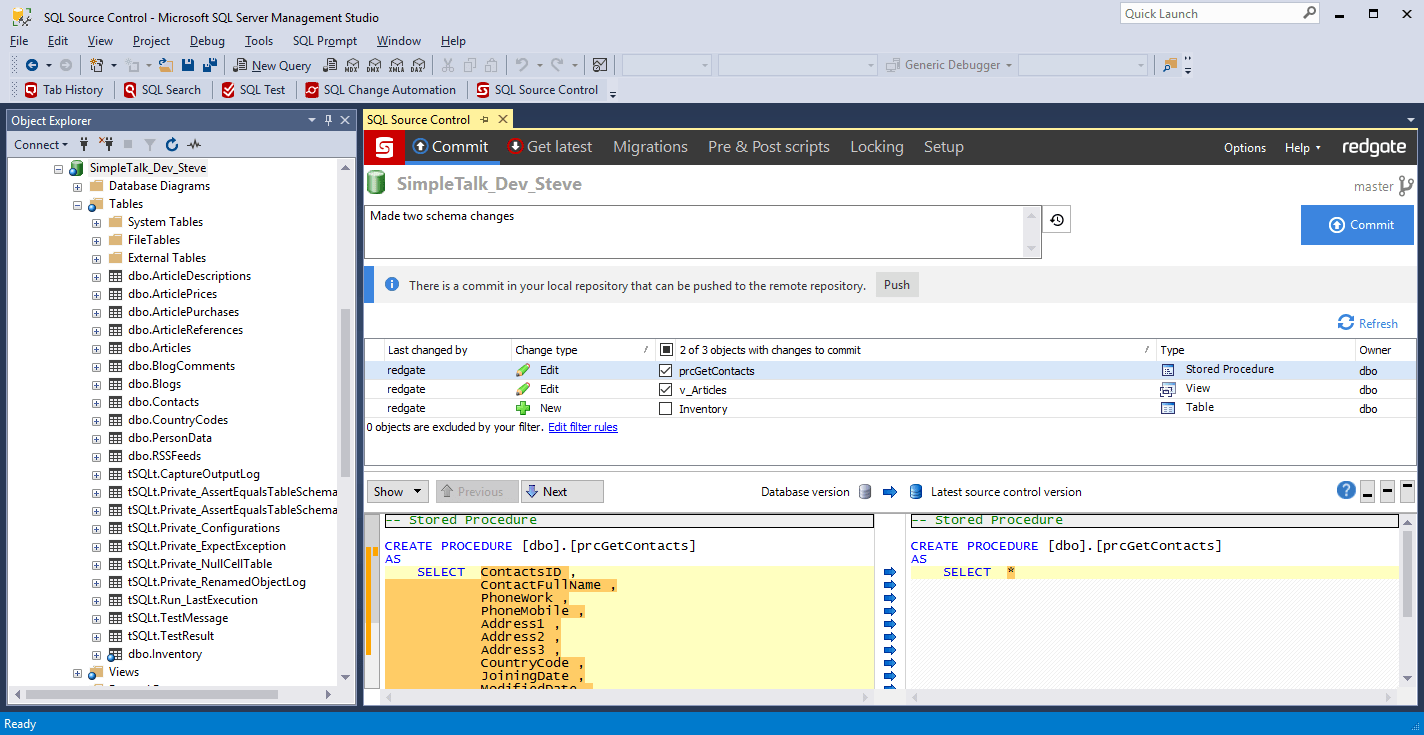Uncheck the v_Articles view checkbox

pyautogui.click(x=664, y=389)
